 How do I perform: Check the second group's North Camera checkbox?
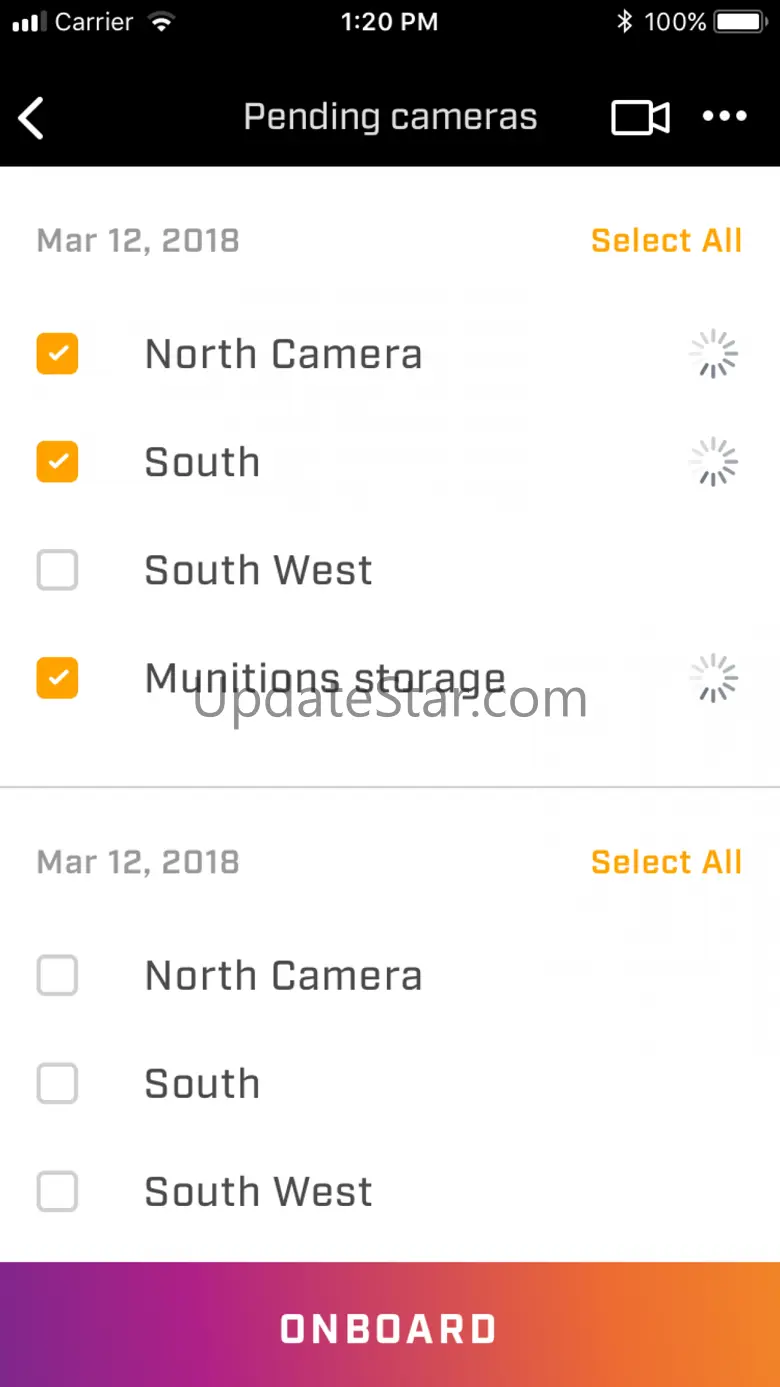[x=57, y=976]
